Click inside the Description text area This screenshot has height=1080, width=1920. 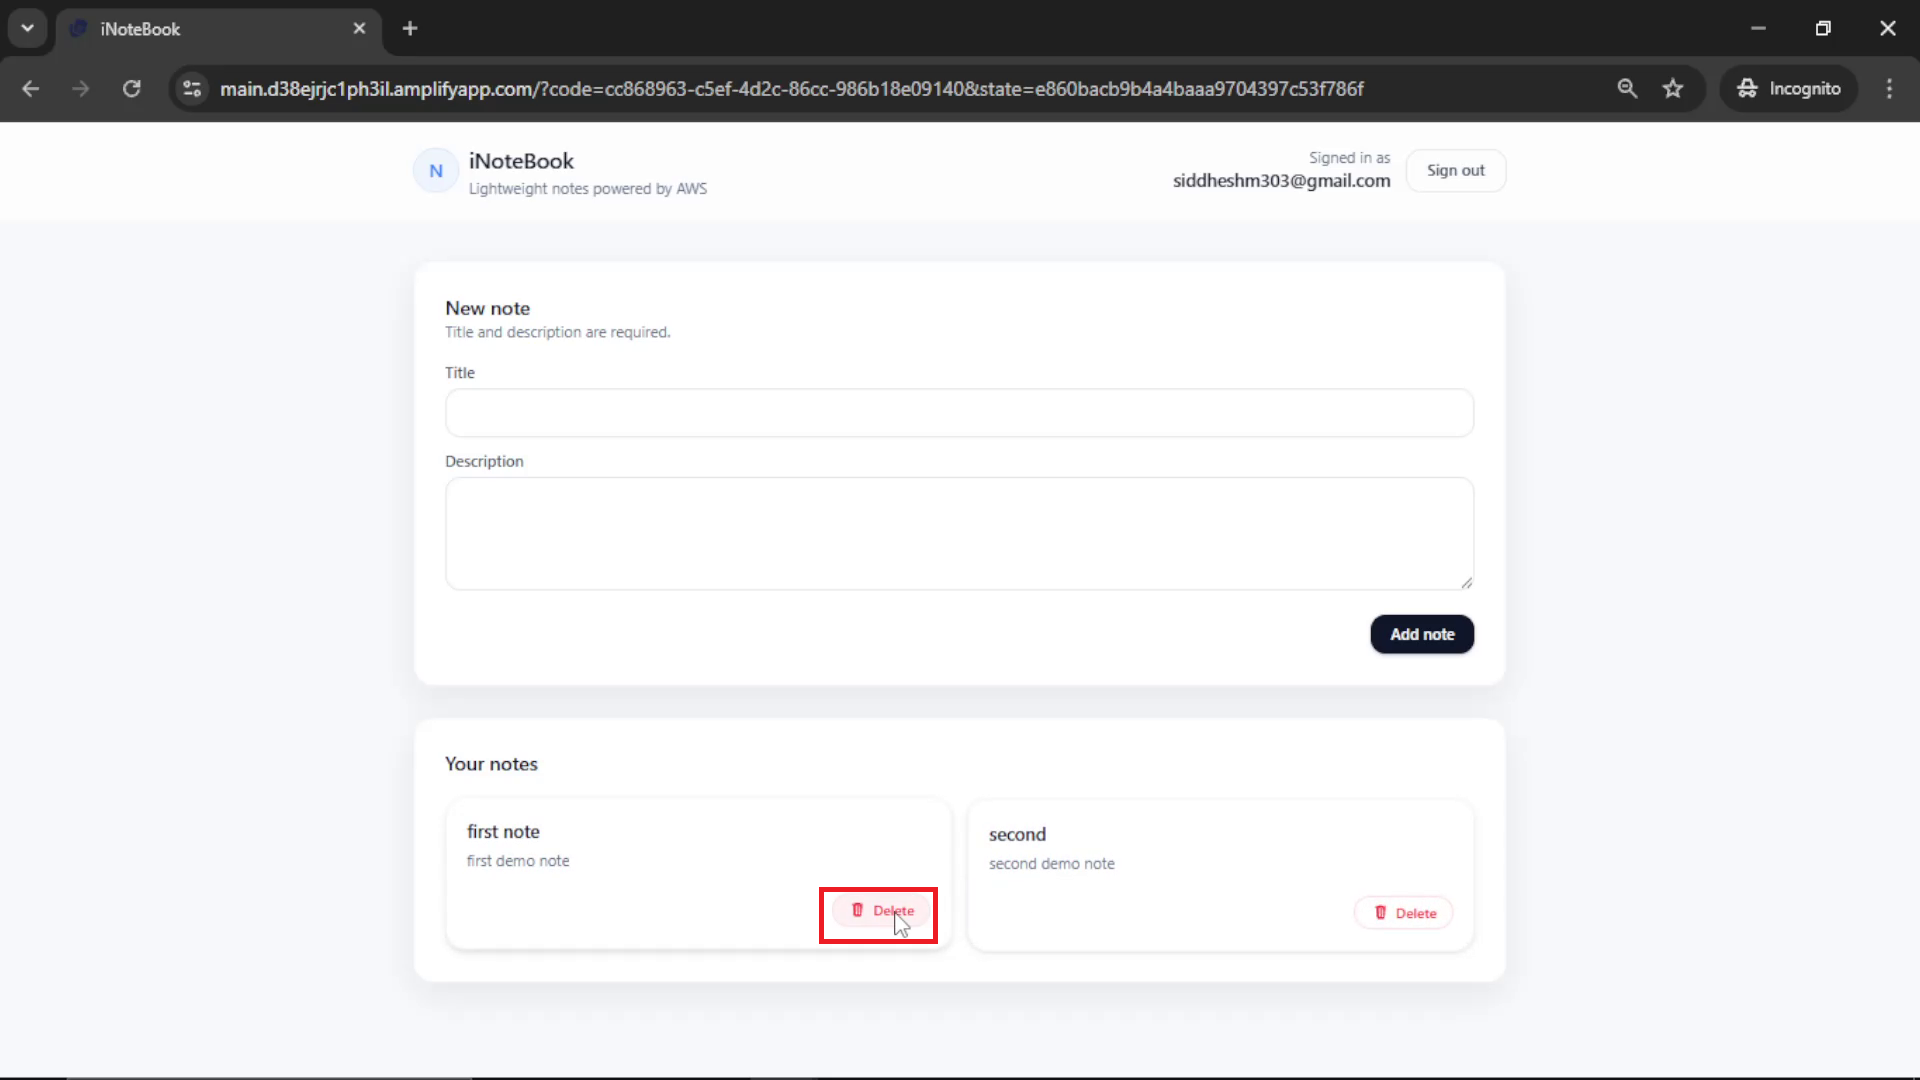pos(960,534)
